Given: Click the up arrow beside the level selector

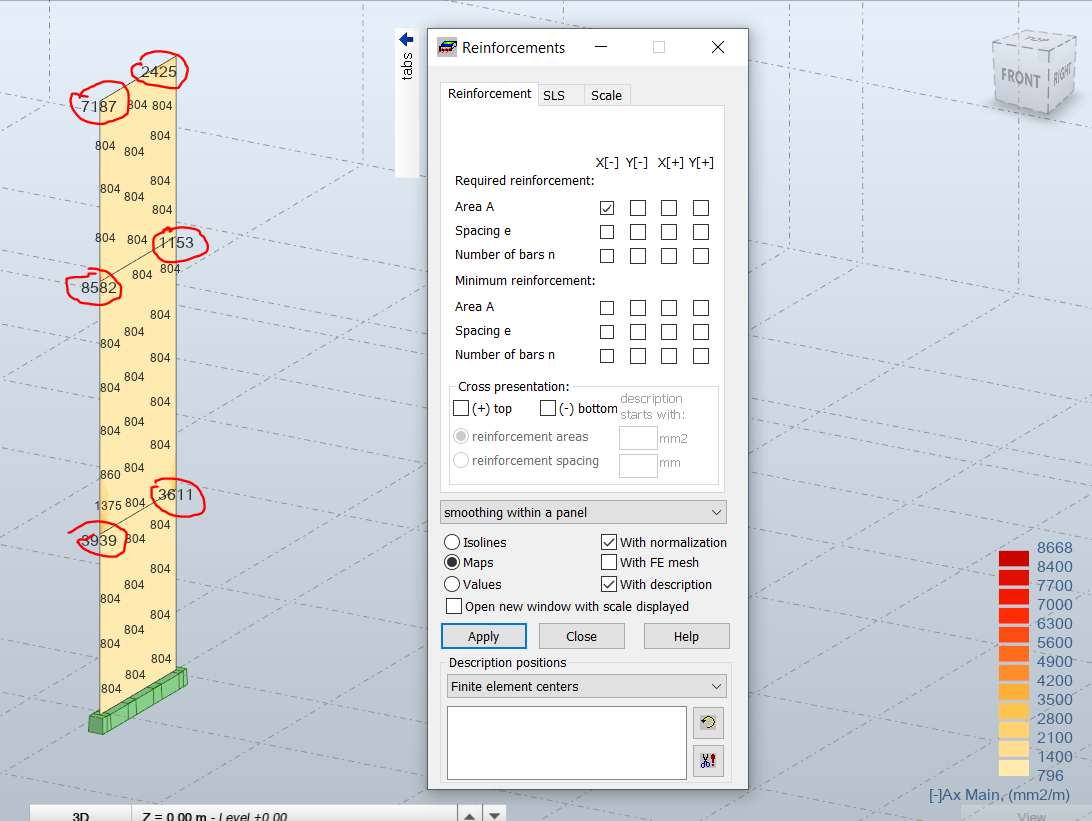Looking at the screenshot, I should click(x=469, y=815).
